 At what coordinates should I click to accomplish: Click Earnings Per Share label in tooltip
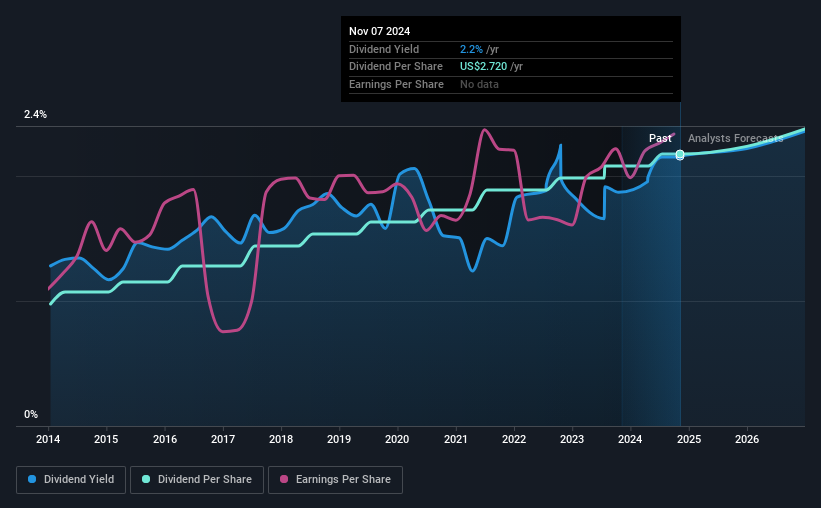(396, 84)
